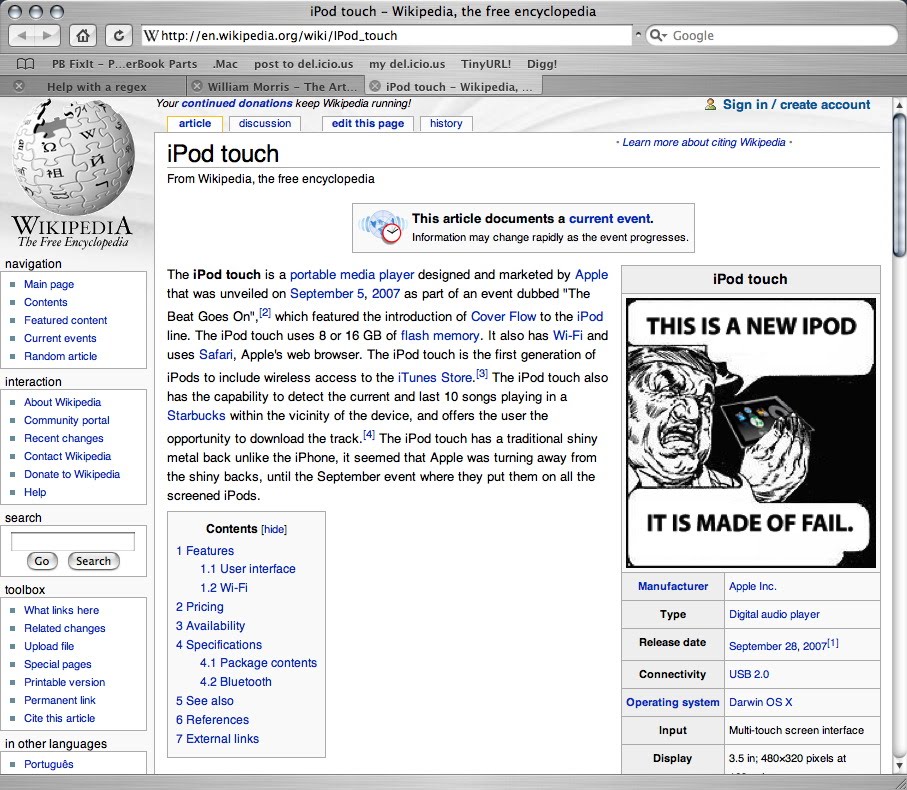907x790 pixels.
Task: Follow the 'Cover Flow' link
Action: [503, 316]
